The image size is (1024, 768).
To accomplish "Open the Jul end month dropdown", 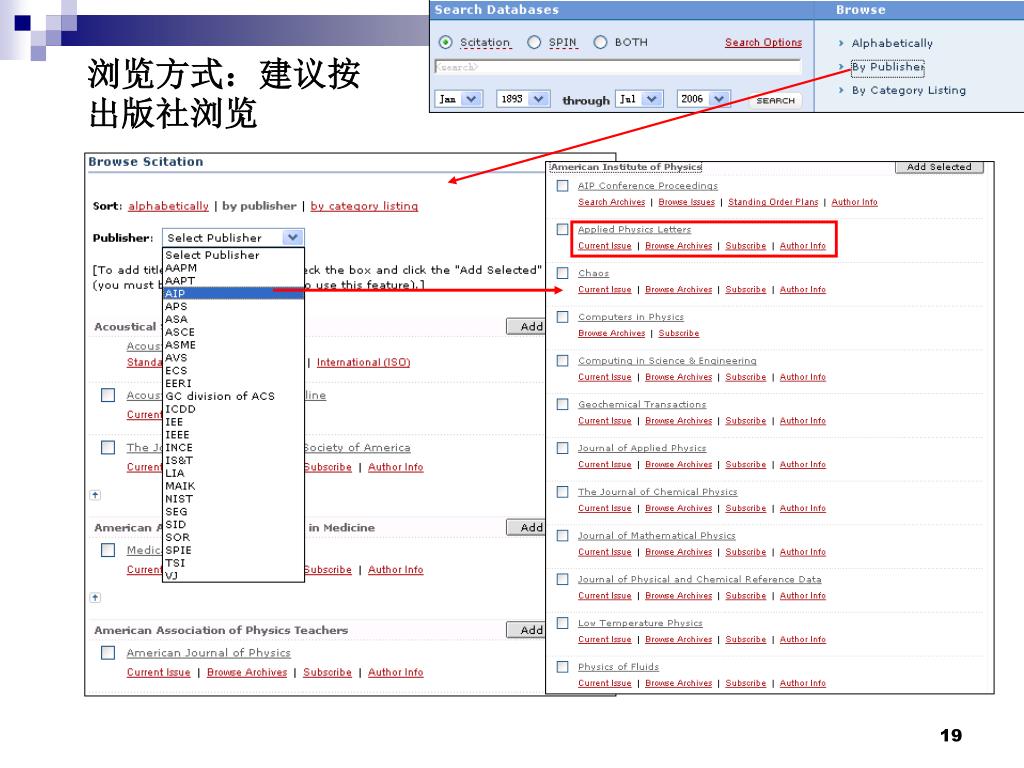I will point(639,99).
